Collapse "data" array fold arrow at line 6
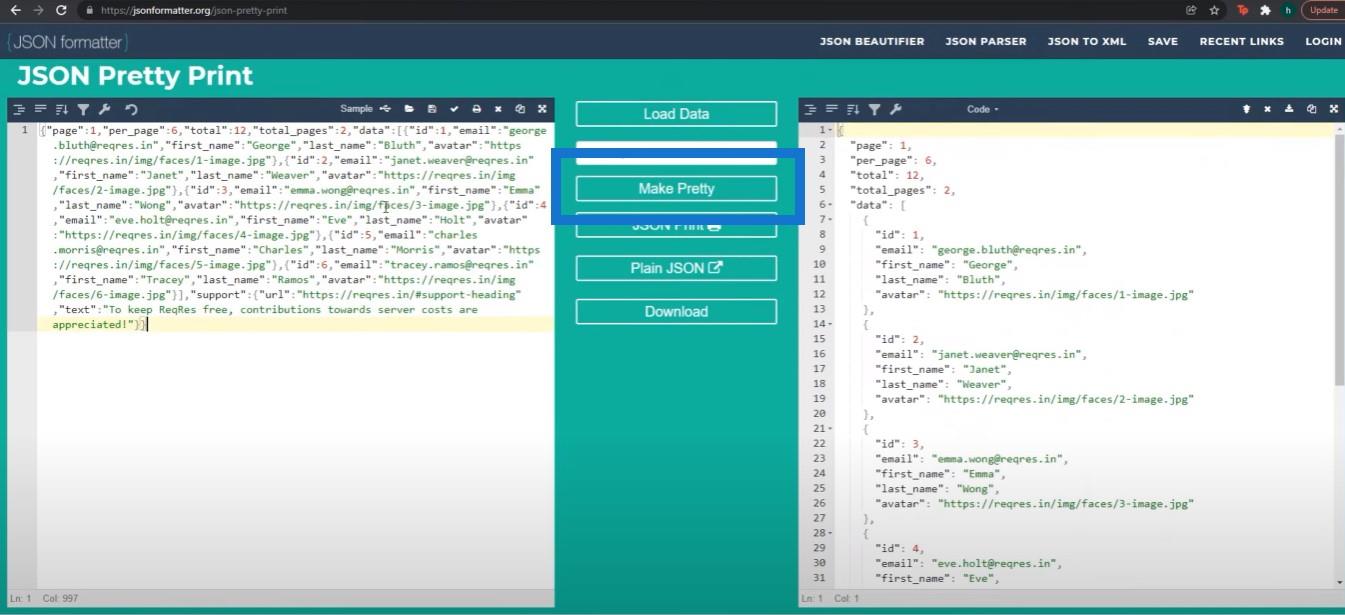Screen dimensions: 1345x615 point(832,205)
